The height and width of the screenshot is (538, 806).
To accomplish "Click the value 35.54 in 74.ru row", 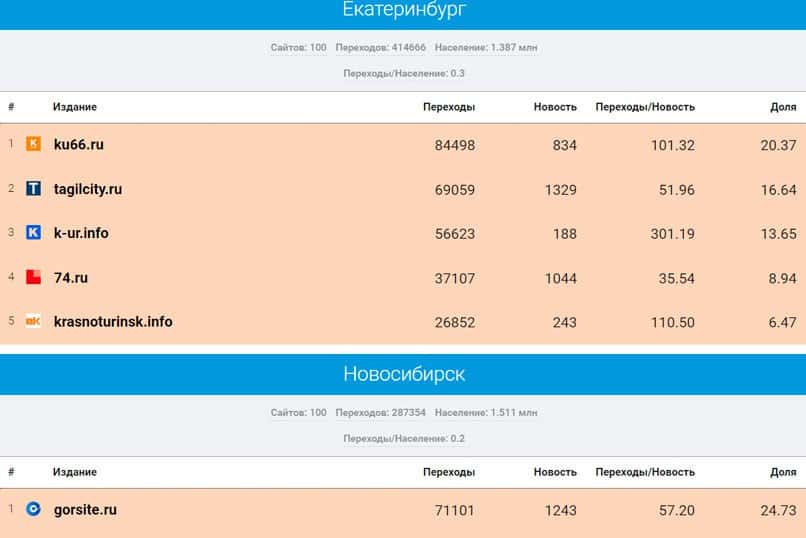I will pos(677,279).
